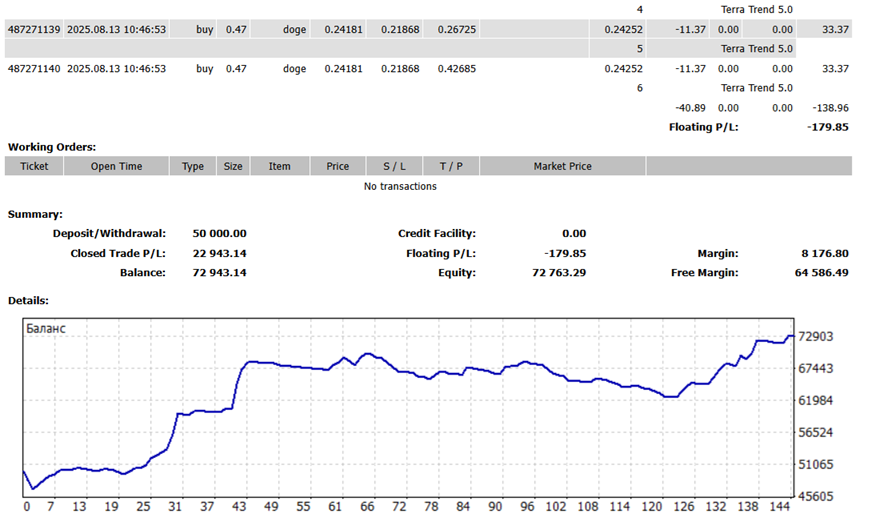Click 'Terra Trend 5.0' comment numbered 5

[757, 49]
